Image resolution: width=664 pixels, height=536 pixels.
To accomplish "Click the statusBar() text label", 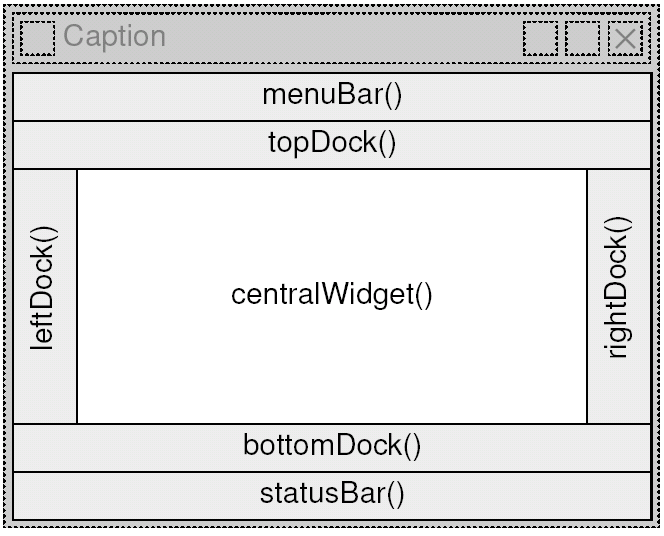I will click(x=332, y=494).
